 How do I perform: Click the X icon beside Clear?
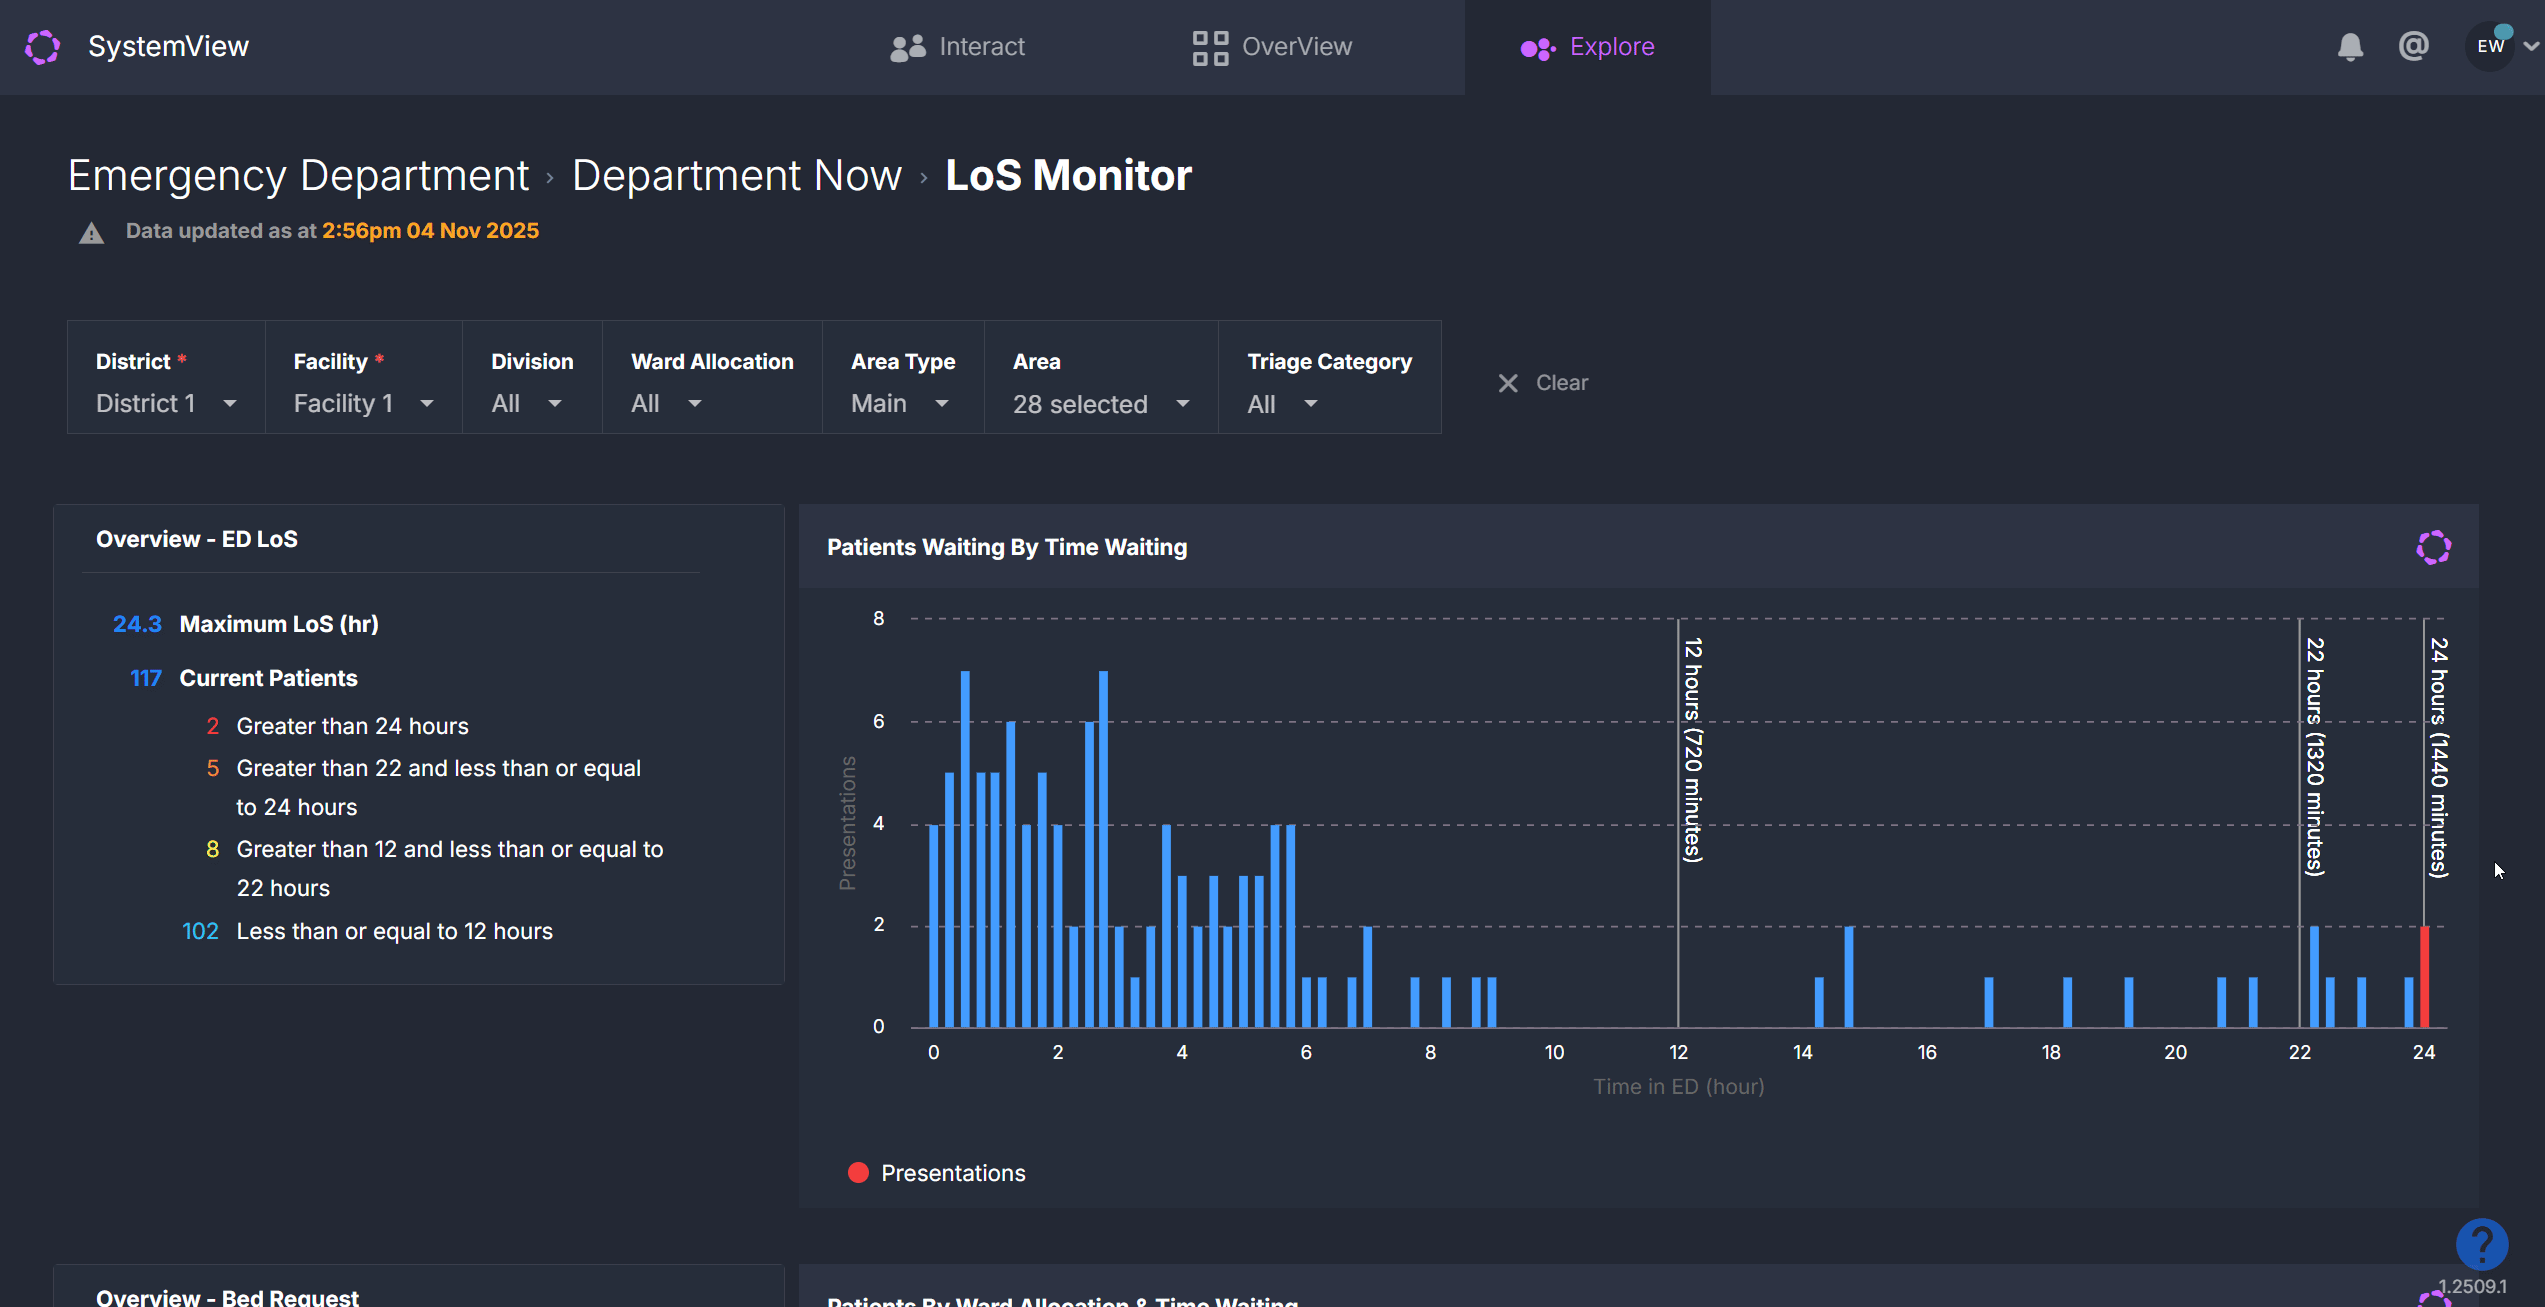(x=1508, y=383)
